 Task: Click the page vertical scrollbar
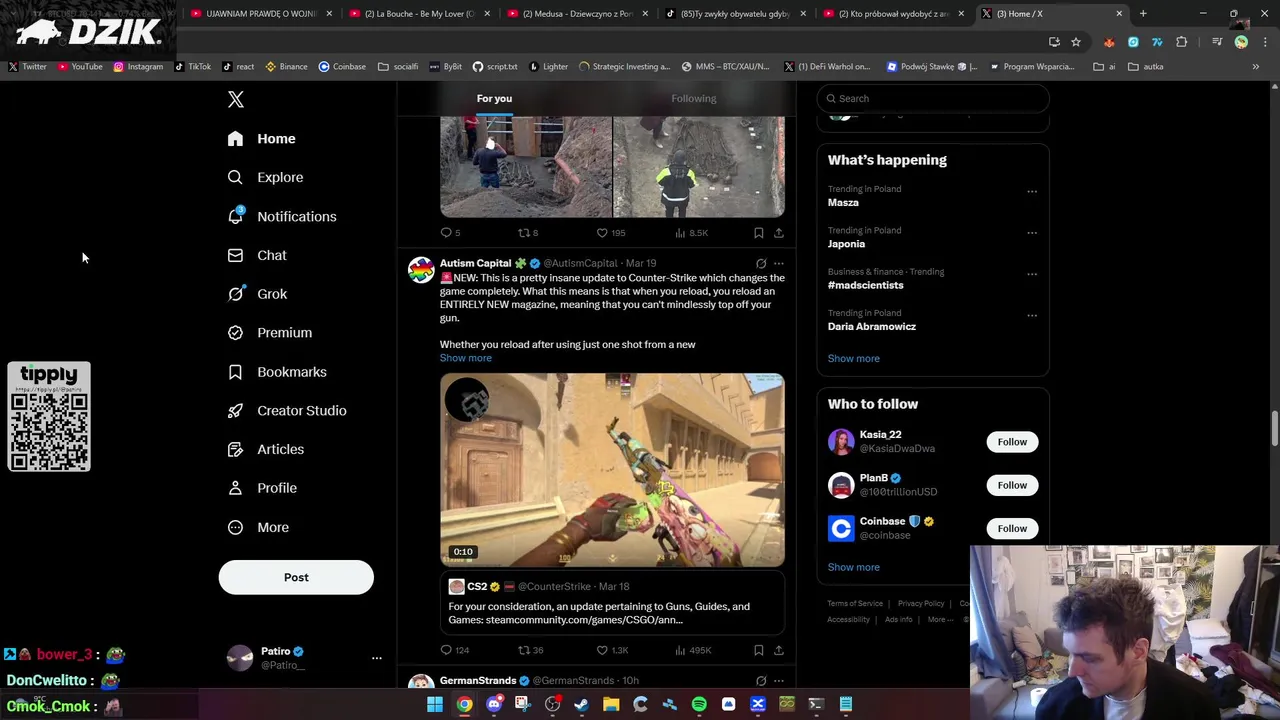(1274, 428)
